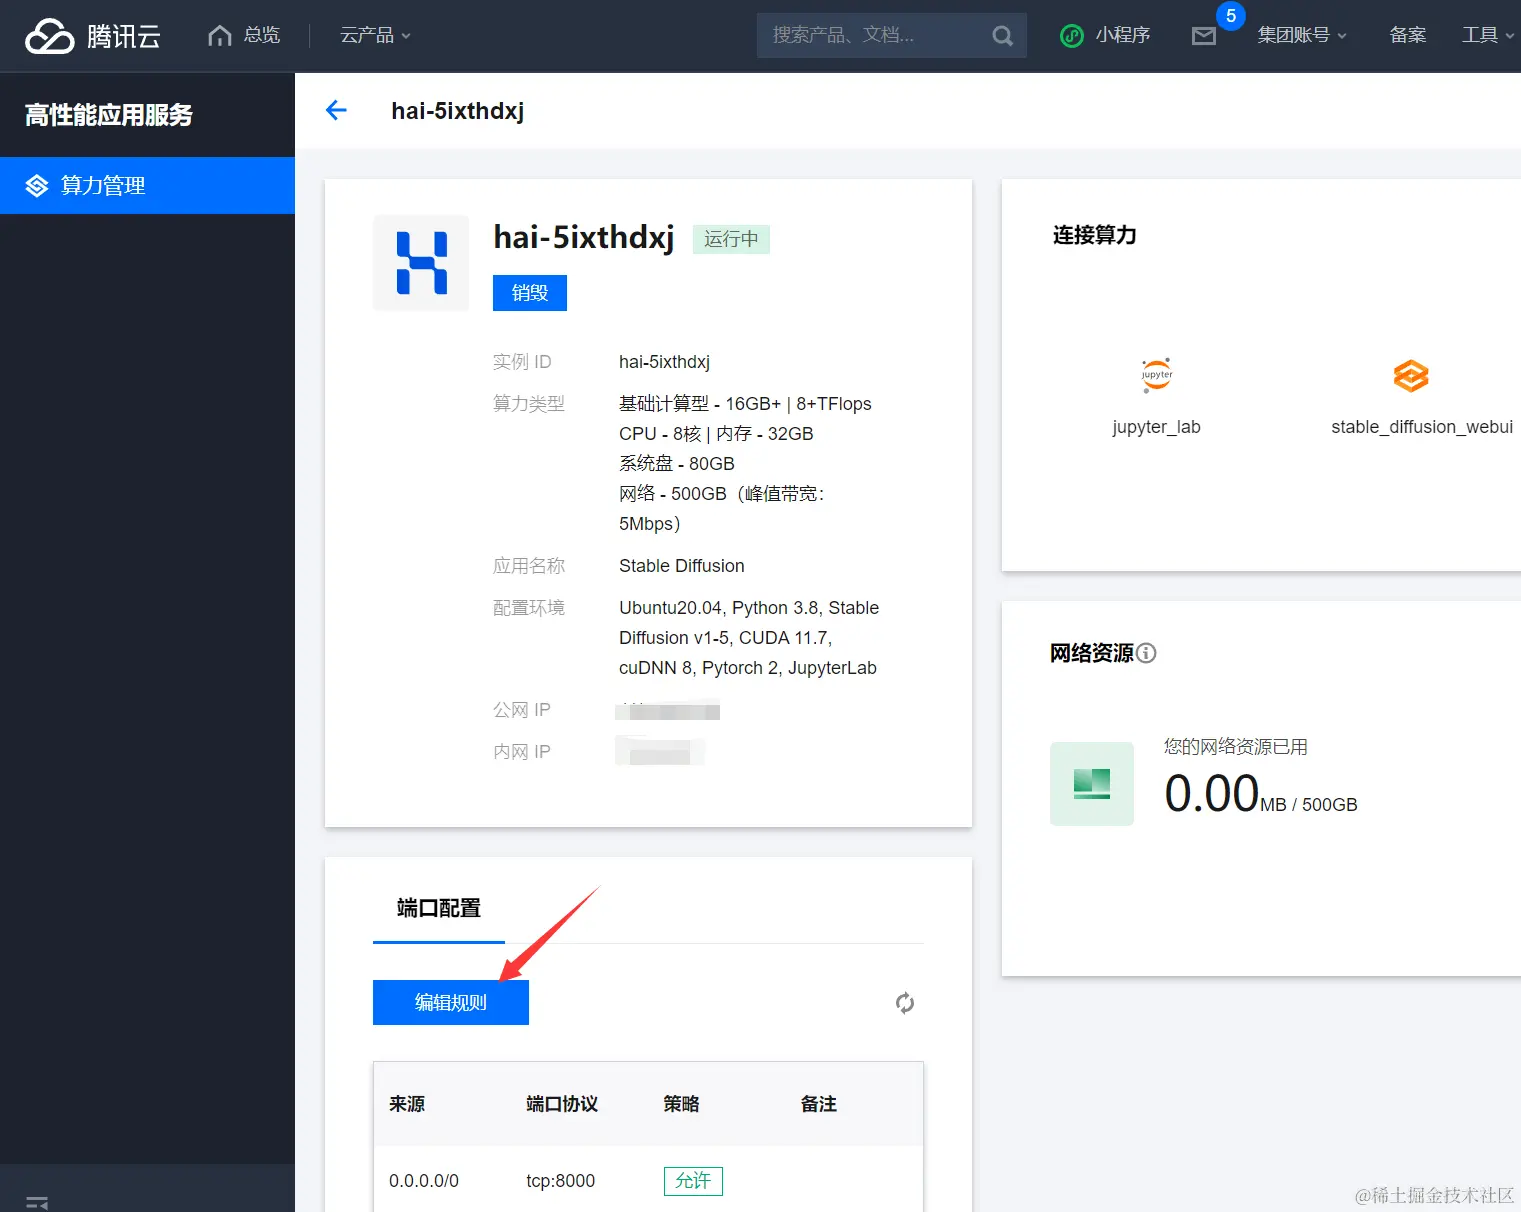Viewport: 1521px width, 1212px height.
Task: Click the 来源 column header
Action: [x=407, y=1104]
